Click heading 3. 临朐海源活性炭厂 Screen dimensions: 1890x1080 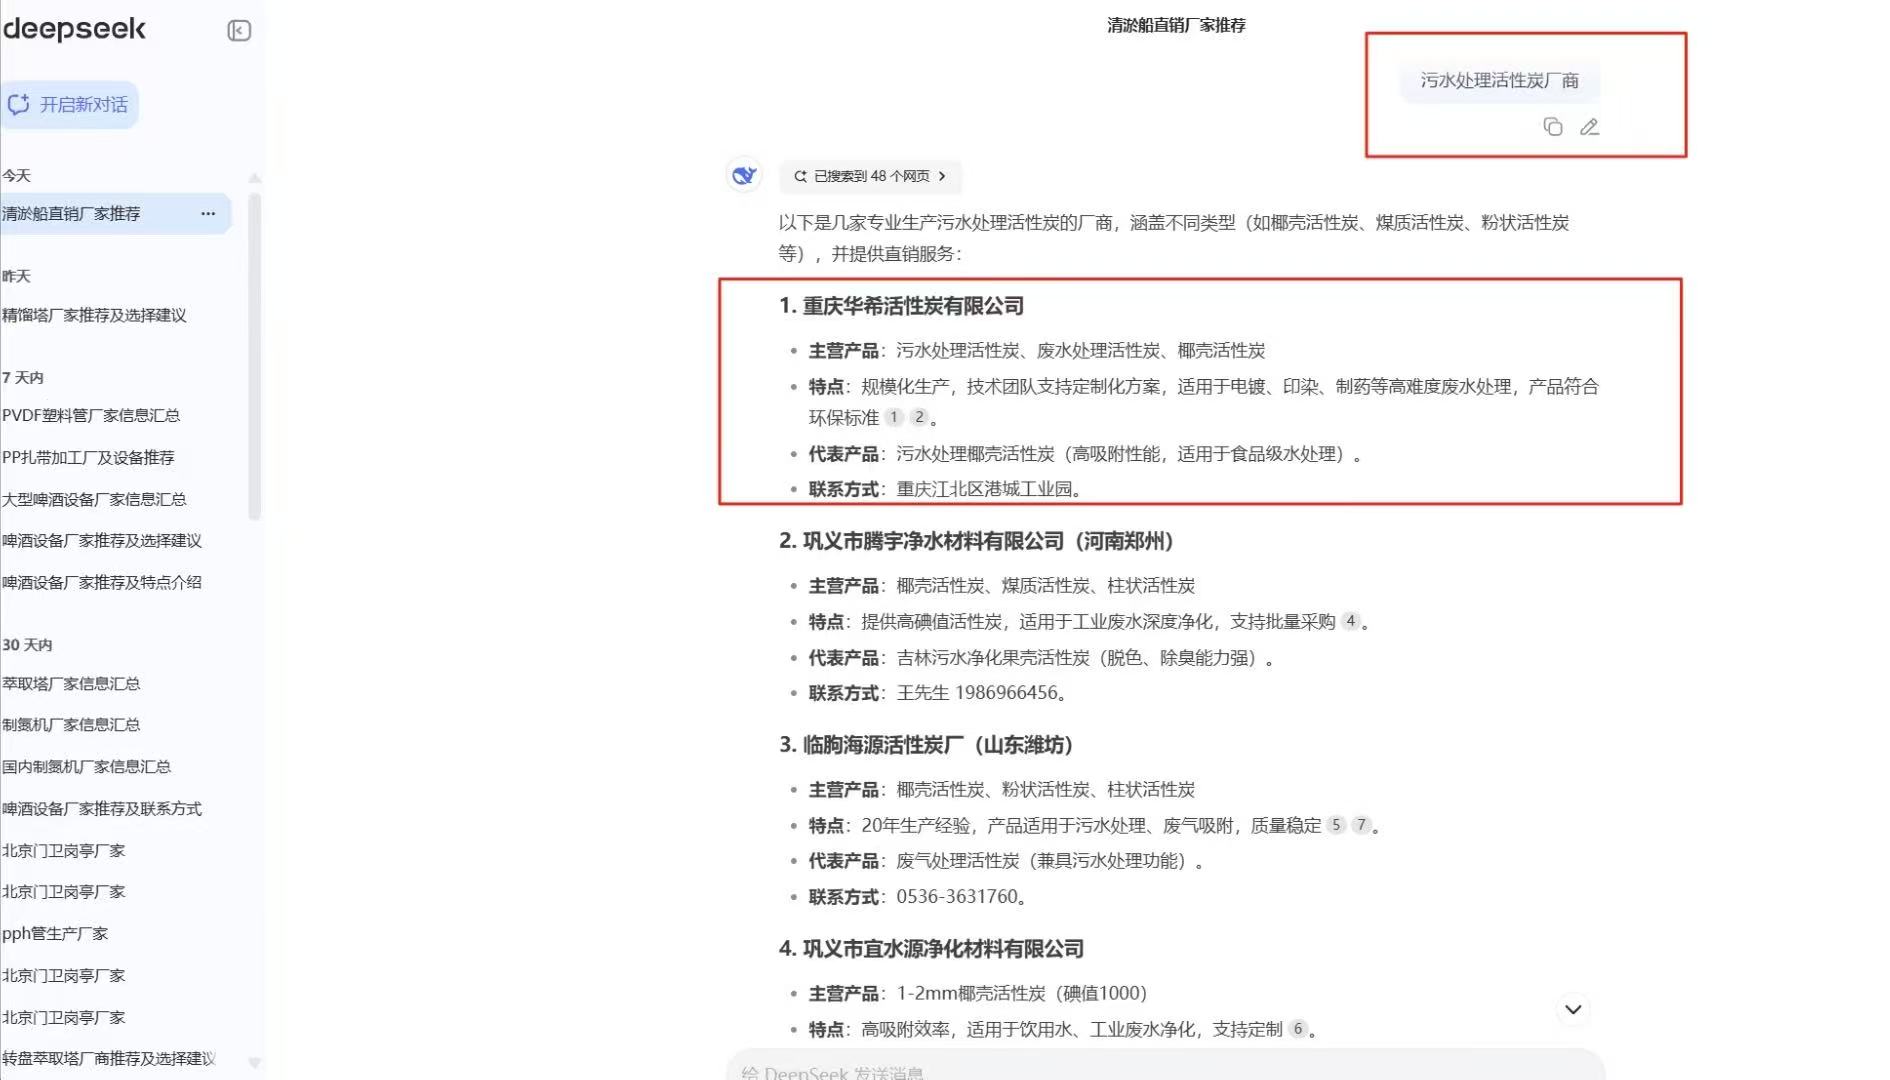926,745
